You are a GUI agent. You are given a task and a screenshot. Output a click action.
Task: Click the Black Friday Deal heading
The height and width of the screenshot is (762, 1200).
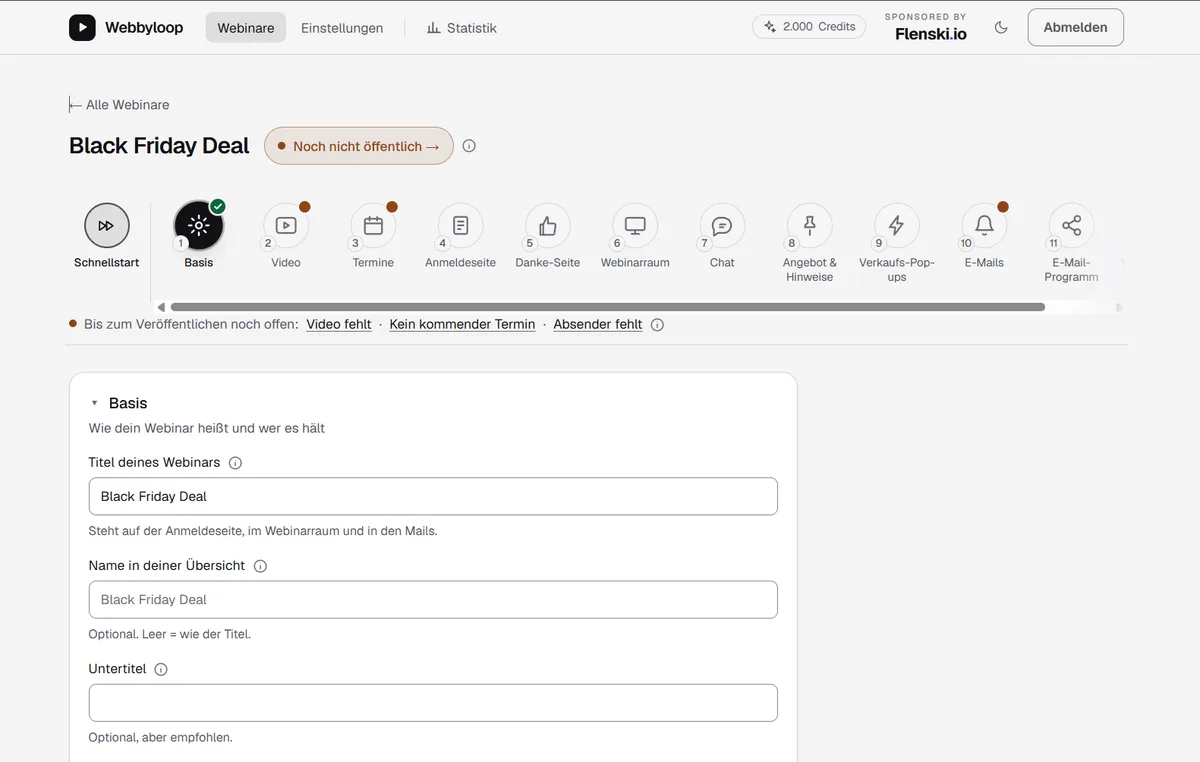coord(159,146)
